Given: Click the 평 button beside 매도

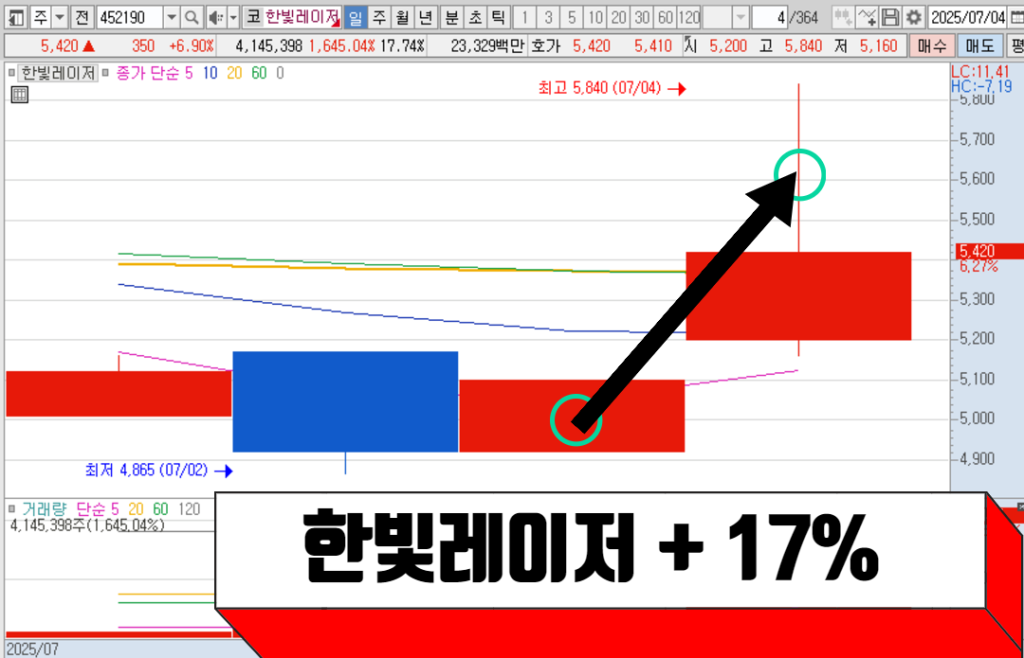Looking at the screenshot, I should (x=1016, y=46).
